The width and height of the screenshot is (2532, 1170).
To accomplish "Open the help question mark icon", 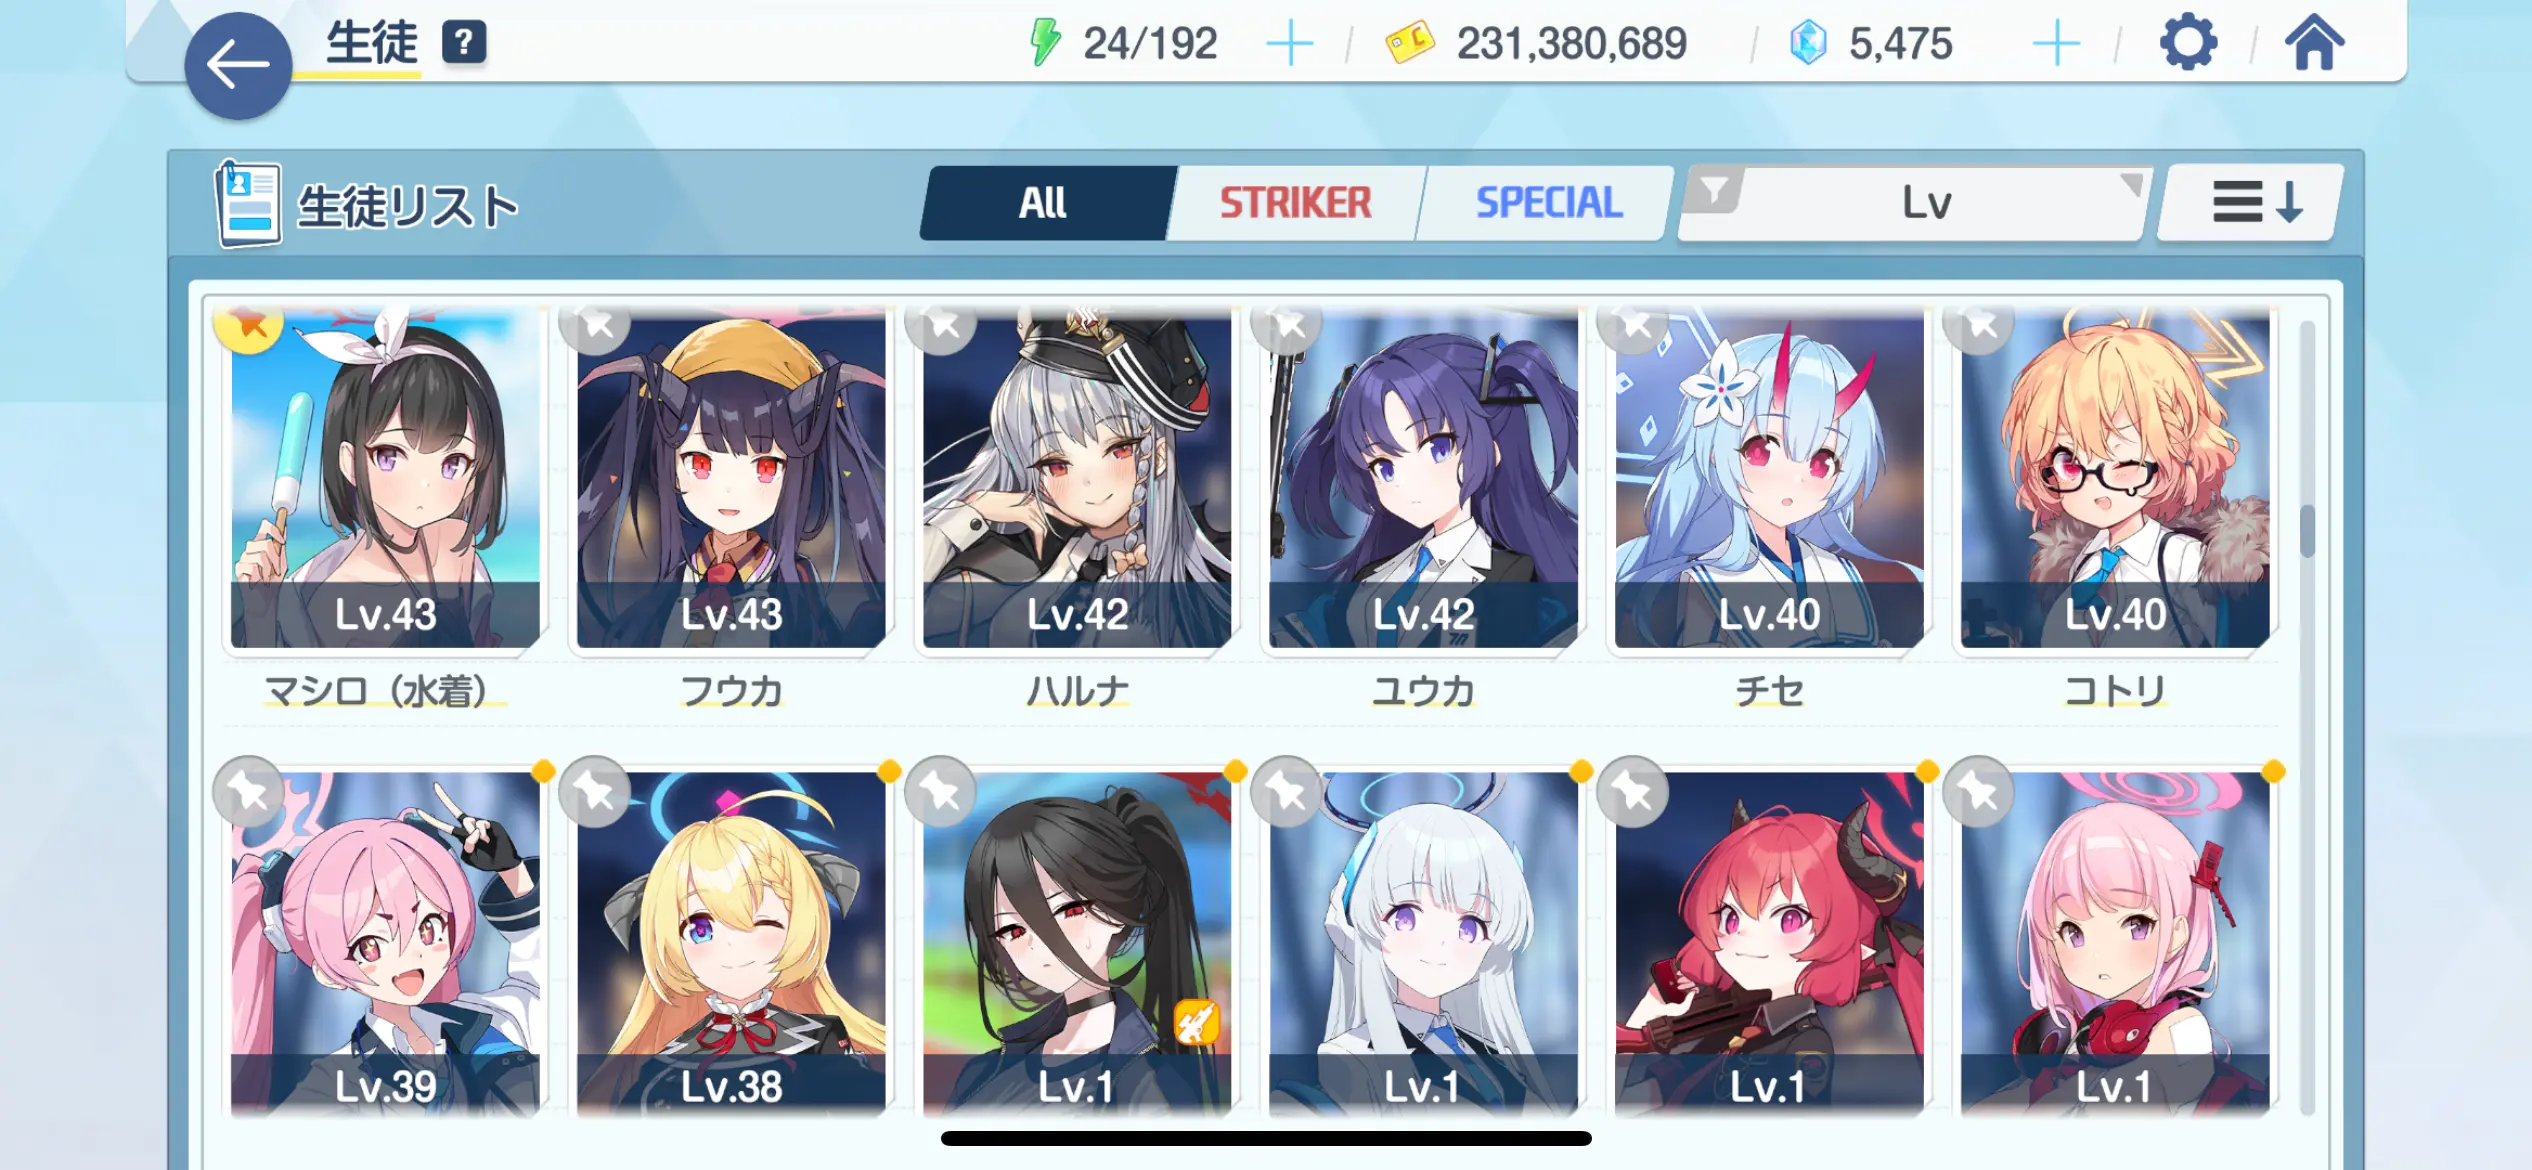I will [464, 44].
